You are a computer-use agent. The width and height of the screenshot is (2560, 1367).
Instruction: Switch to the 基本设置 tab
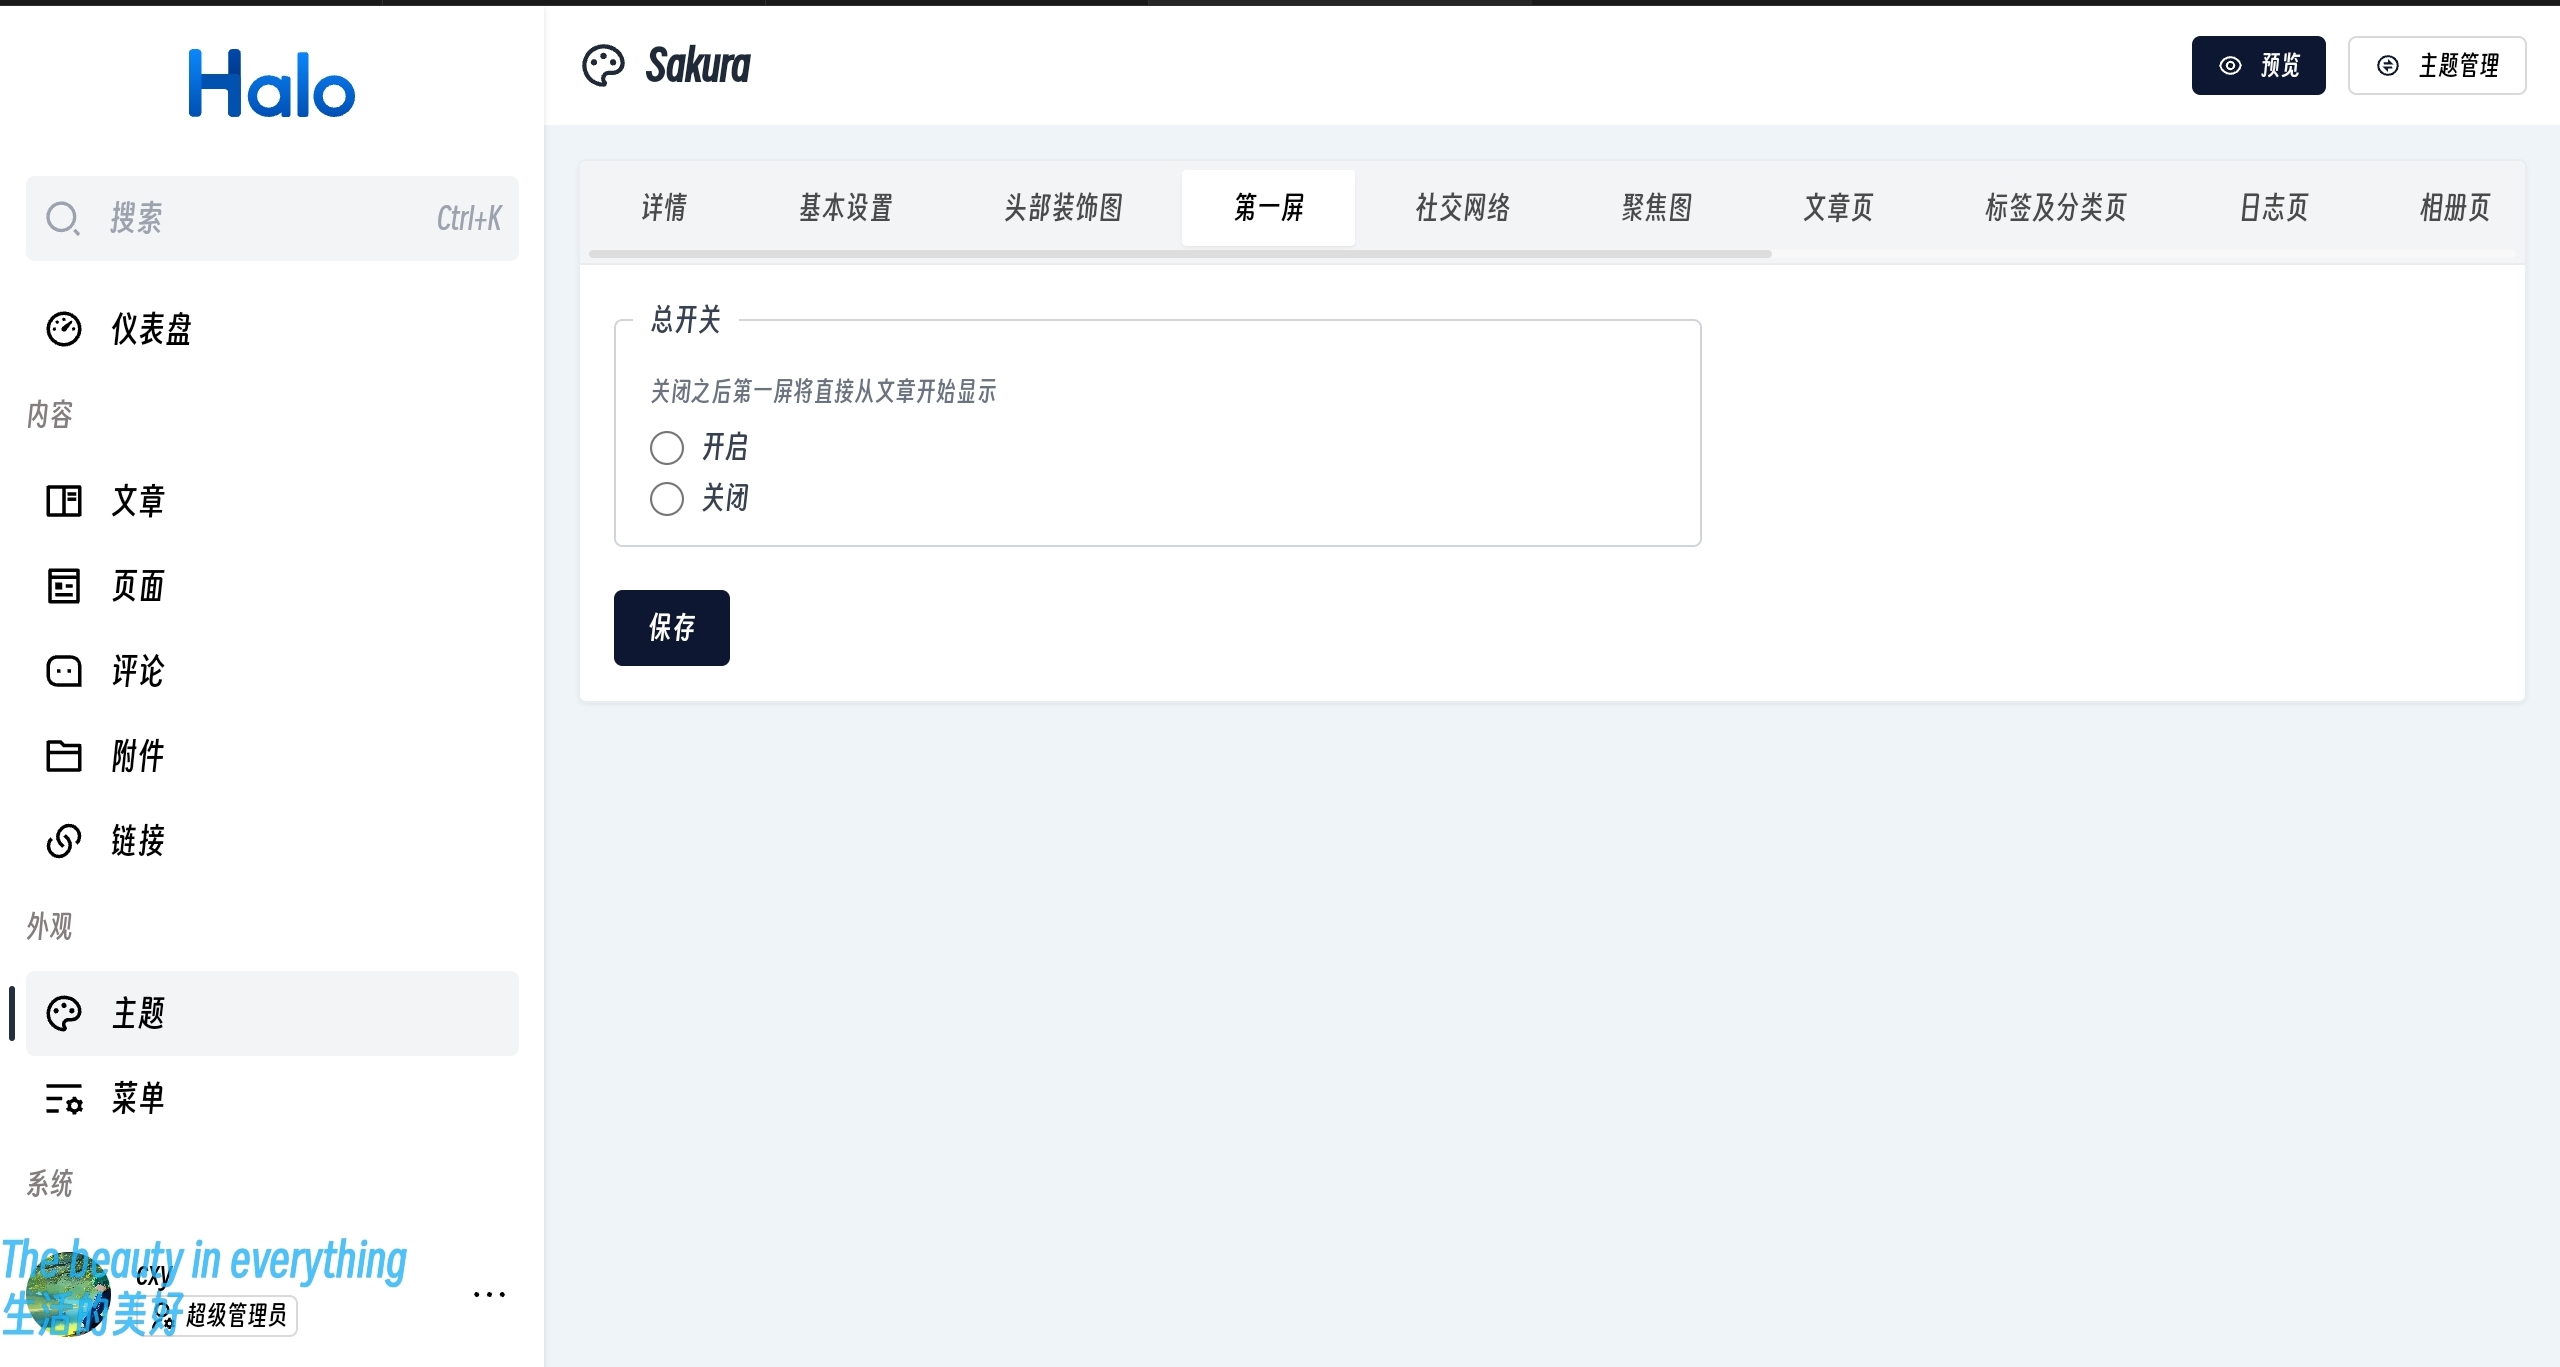pos(845,207)
